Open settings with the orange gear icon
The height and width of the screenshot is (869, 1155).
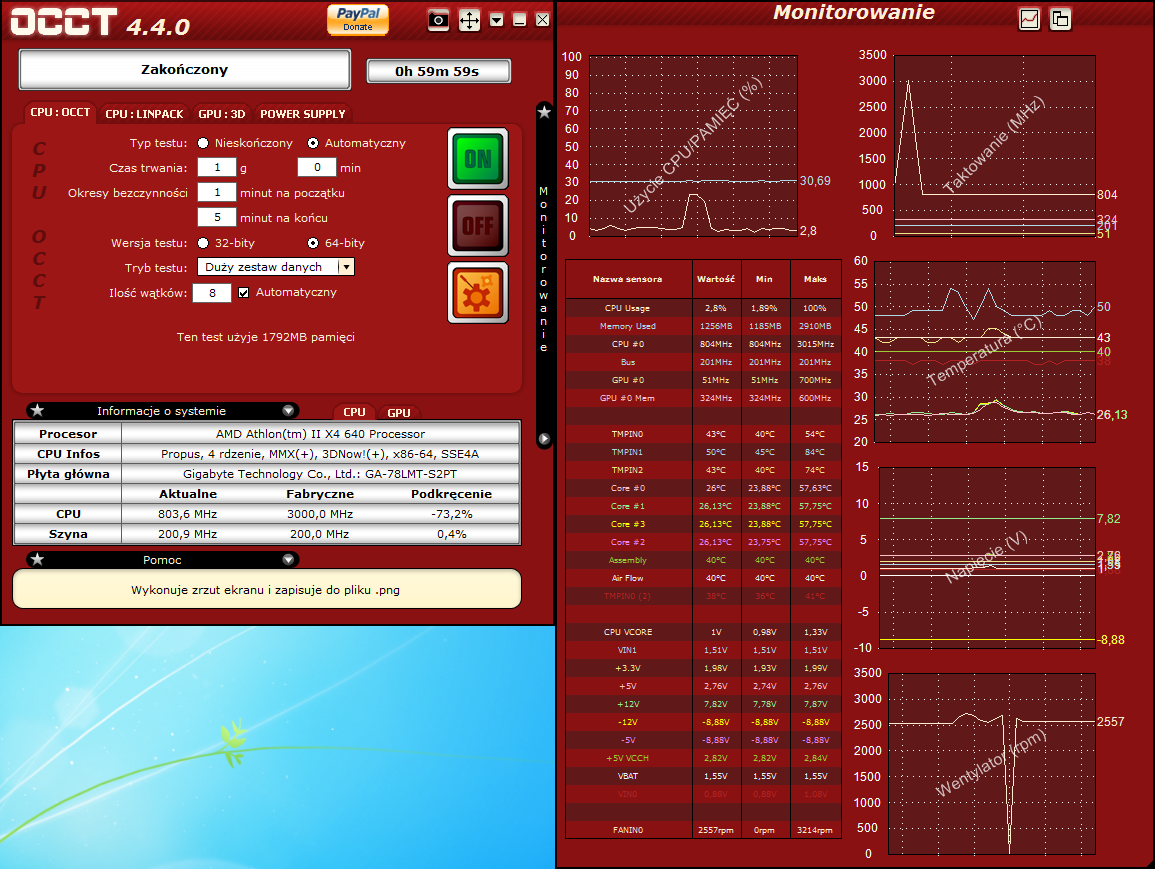478,293
